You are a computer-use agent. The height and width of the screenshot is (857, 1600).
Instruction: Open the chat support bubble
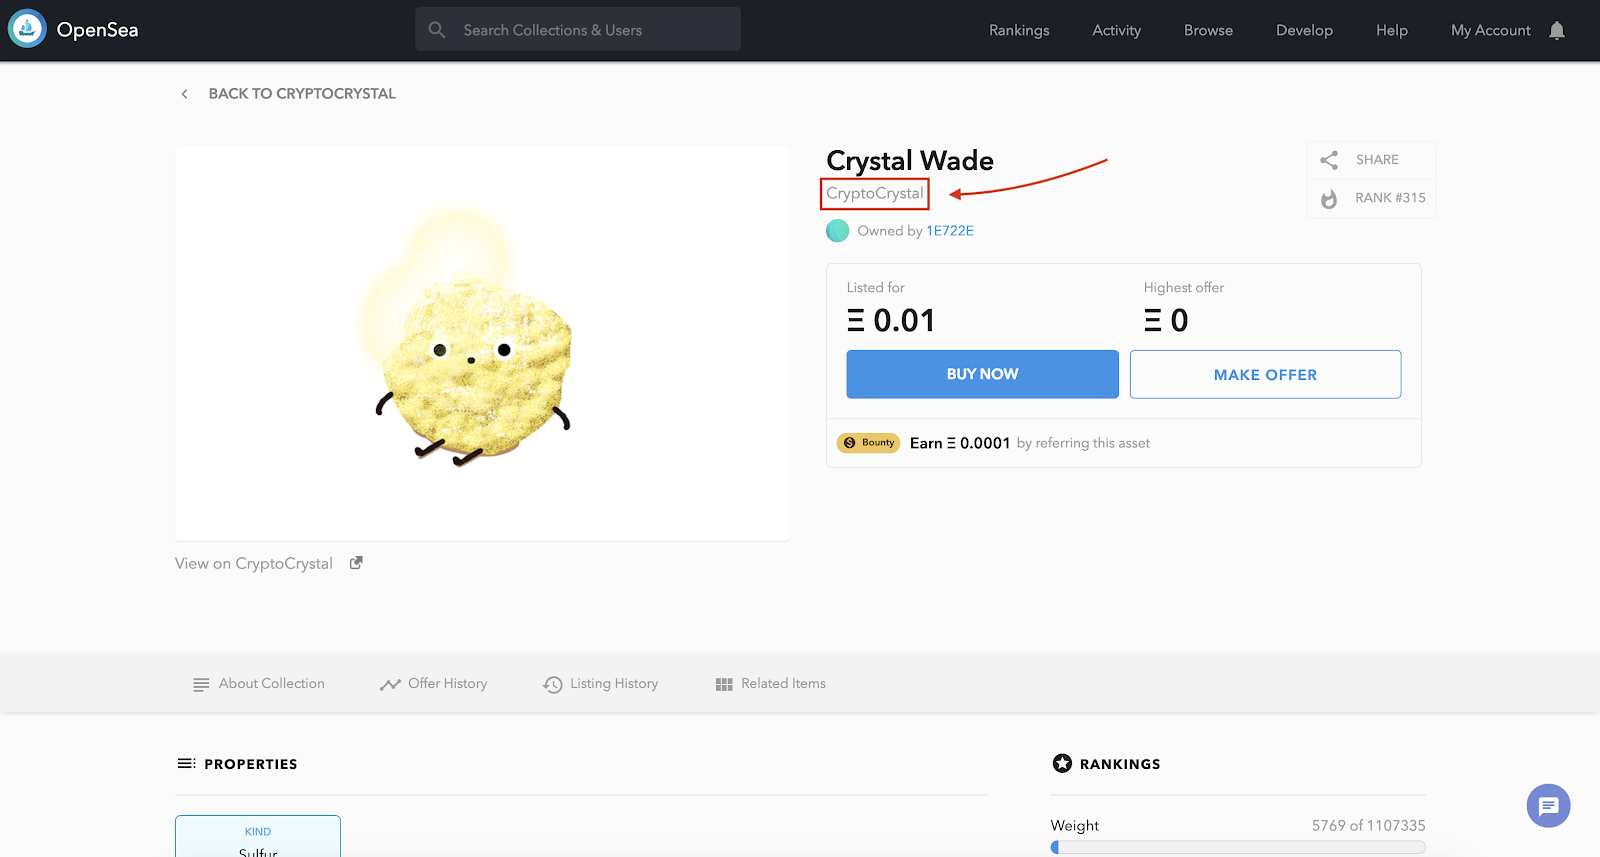pyautogui.click(x=1548, y=806)
